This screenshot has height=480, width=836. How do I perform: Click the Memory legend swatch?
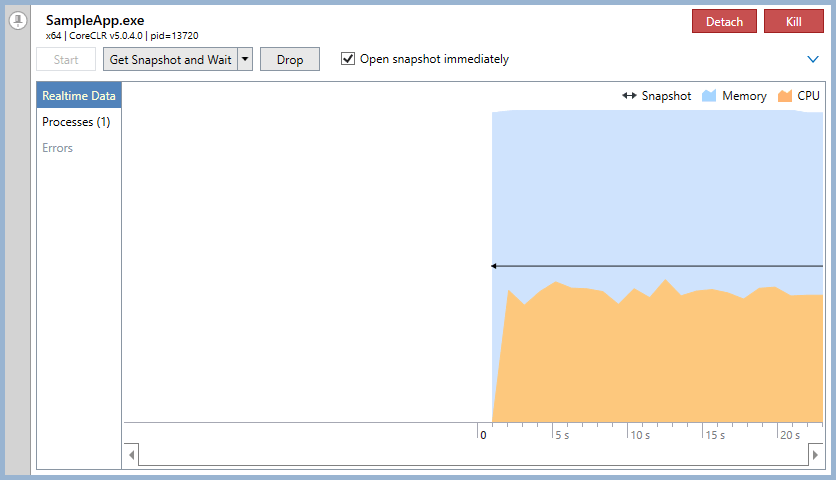coord(709,95)
